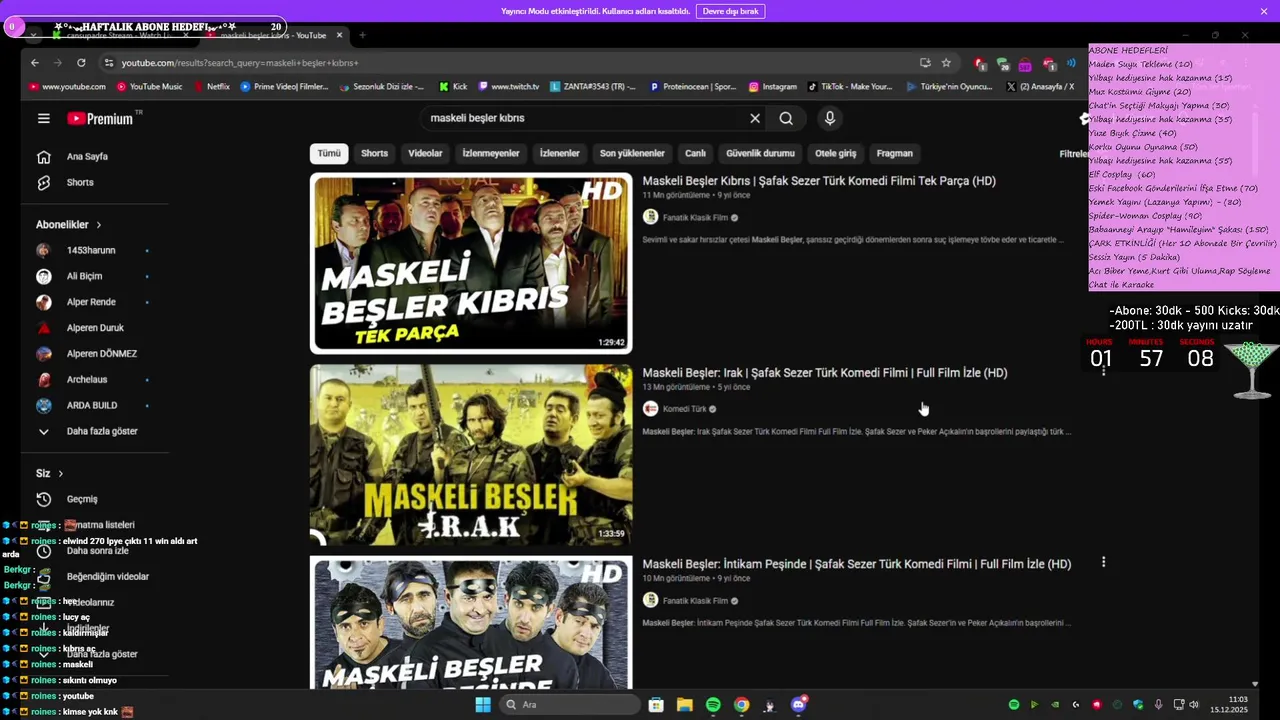Switch to Chrome in the taskbar
Viewport: 1280px width, 720px height.
click(x=741, y=705)
